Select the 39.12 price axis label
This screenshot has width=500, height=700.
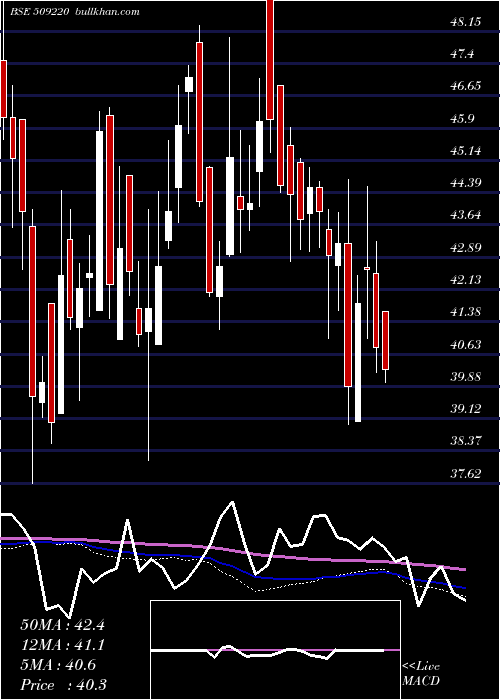coord(466,408)
